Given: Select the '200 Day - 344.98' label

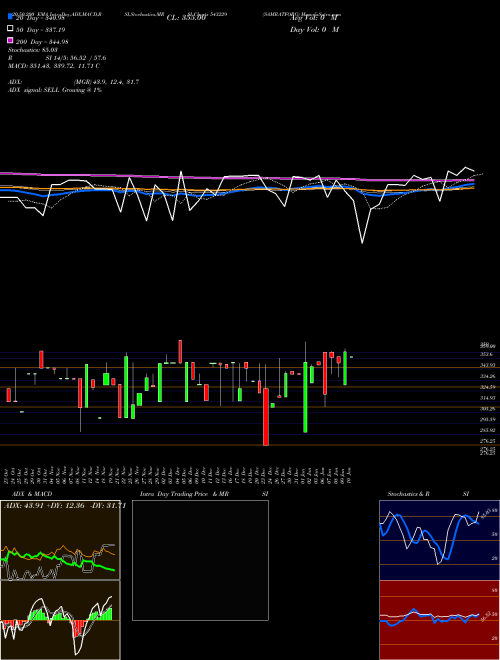Looking at the screenshot, I should pyautogui.click(x=43, y=42).
